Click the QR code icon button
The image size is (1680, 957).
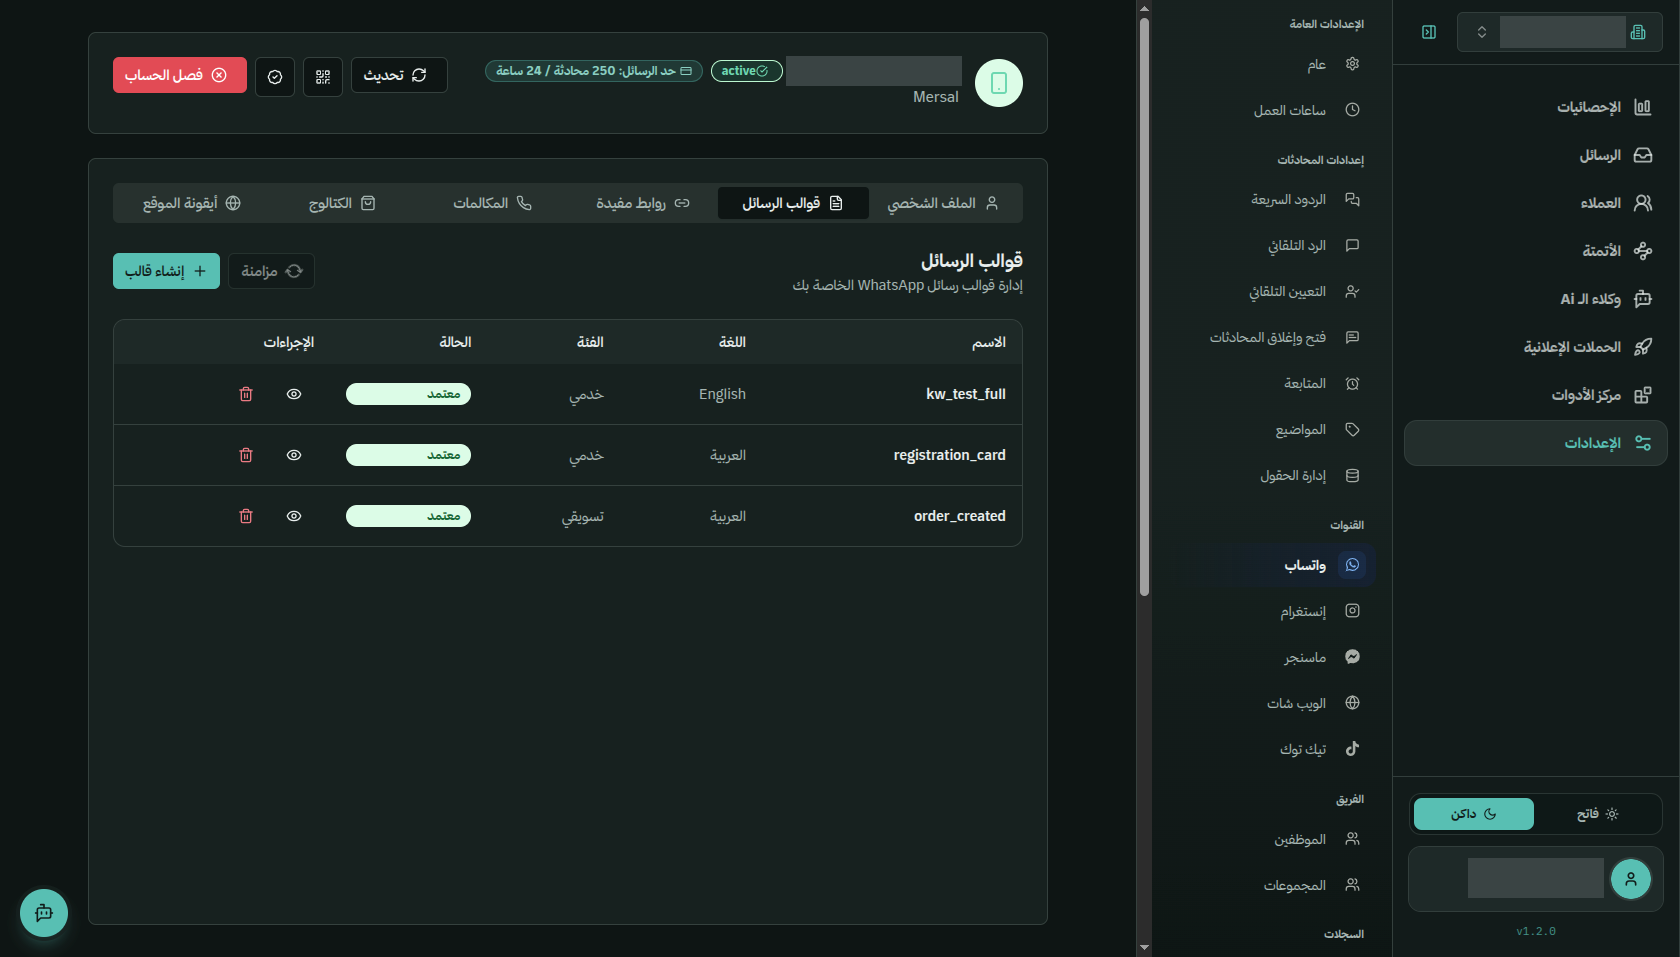click(323, 76)
